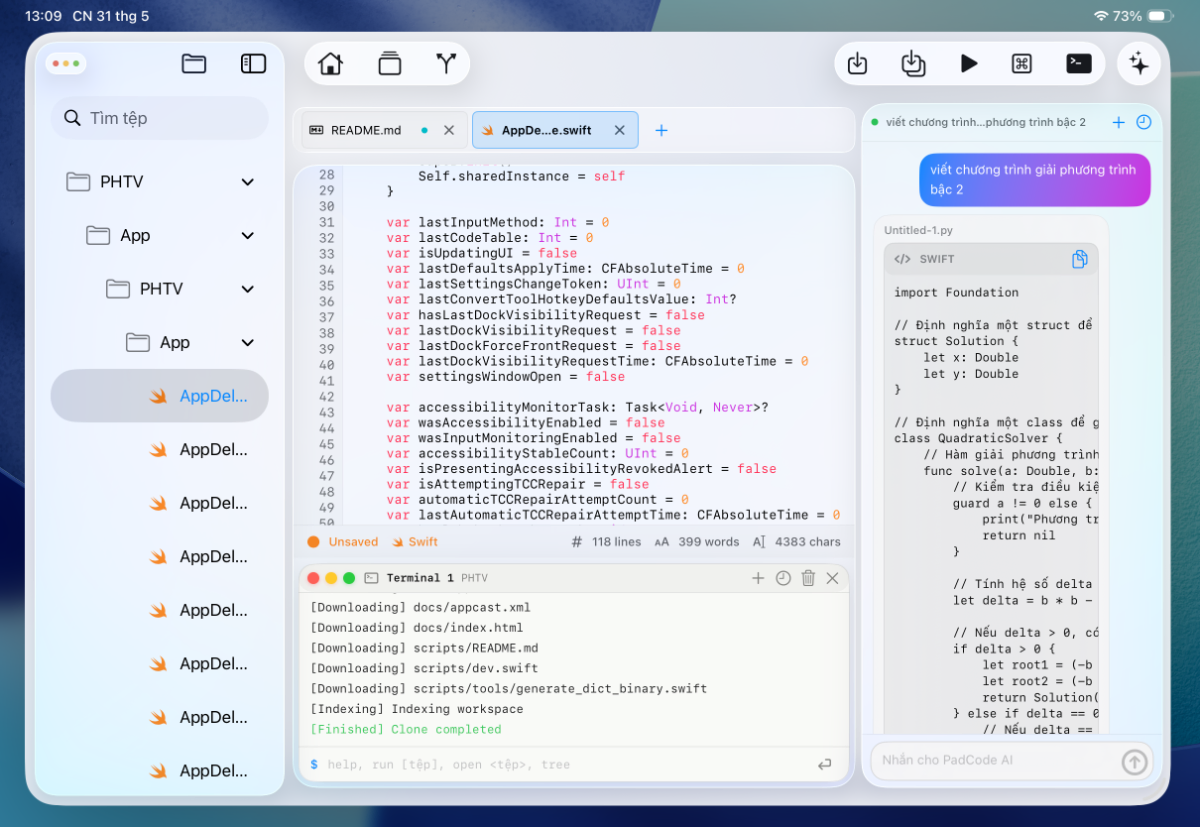Close the AppDe...e.swift tab
This screenshot has height=827, width=1200.
[619, 130]
